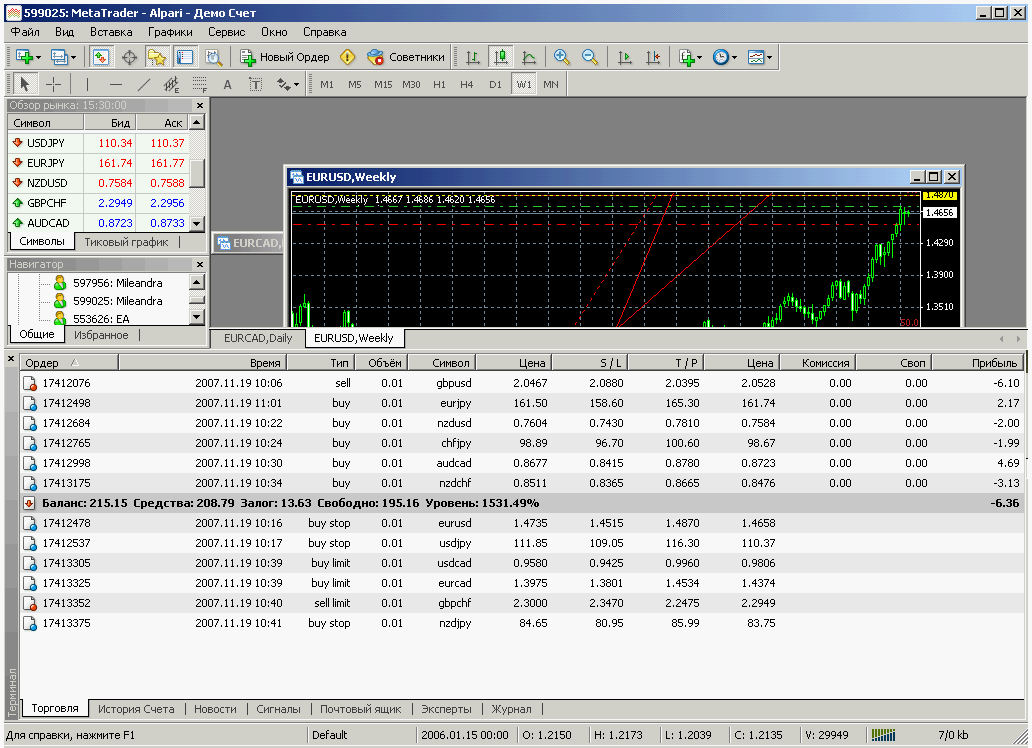Viewport: 1032px width, 748px height.
Task: Enable the H4 timeframe button
Action: tap(467, 85)
